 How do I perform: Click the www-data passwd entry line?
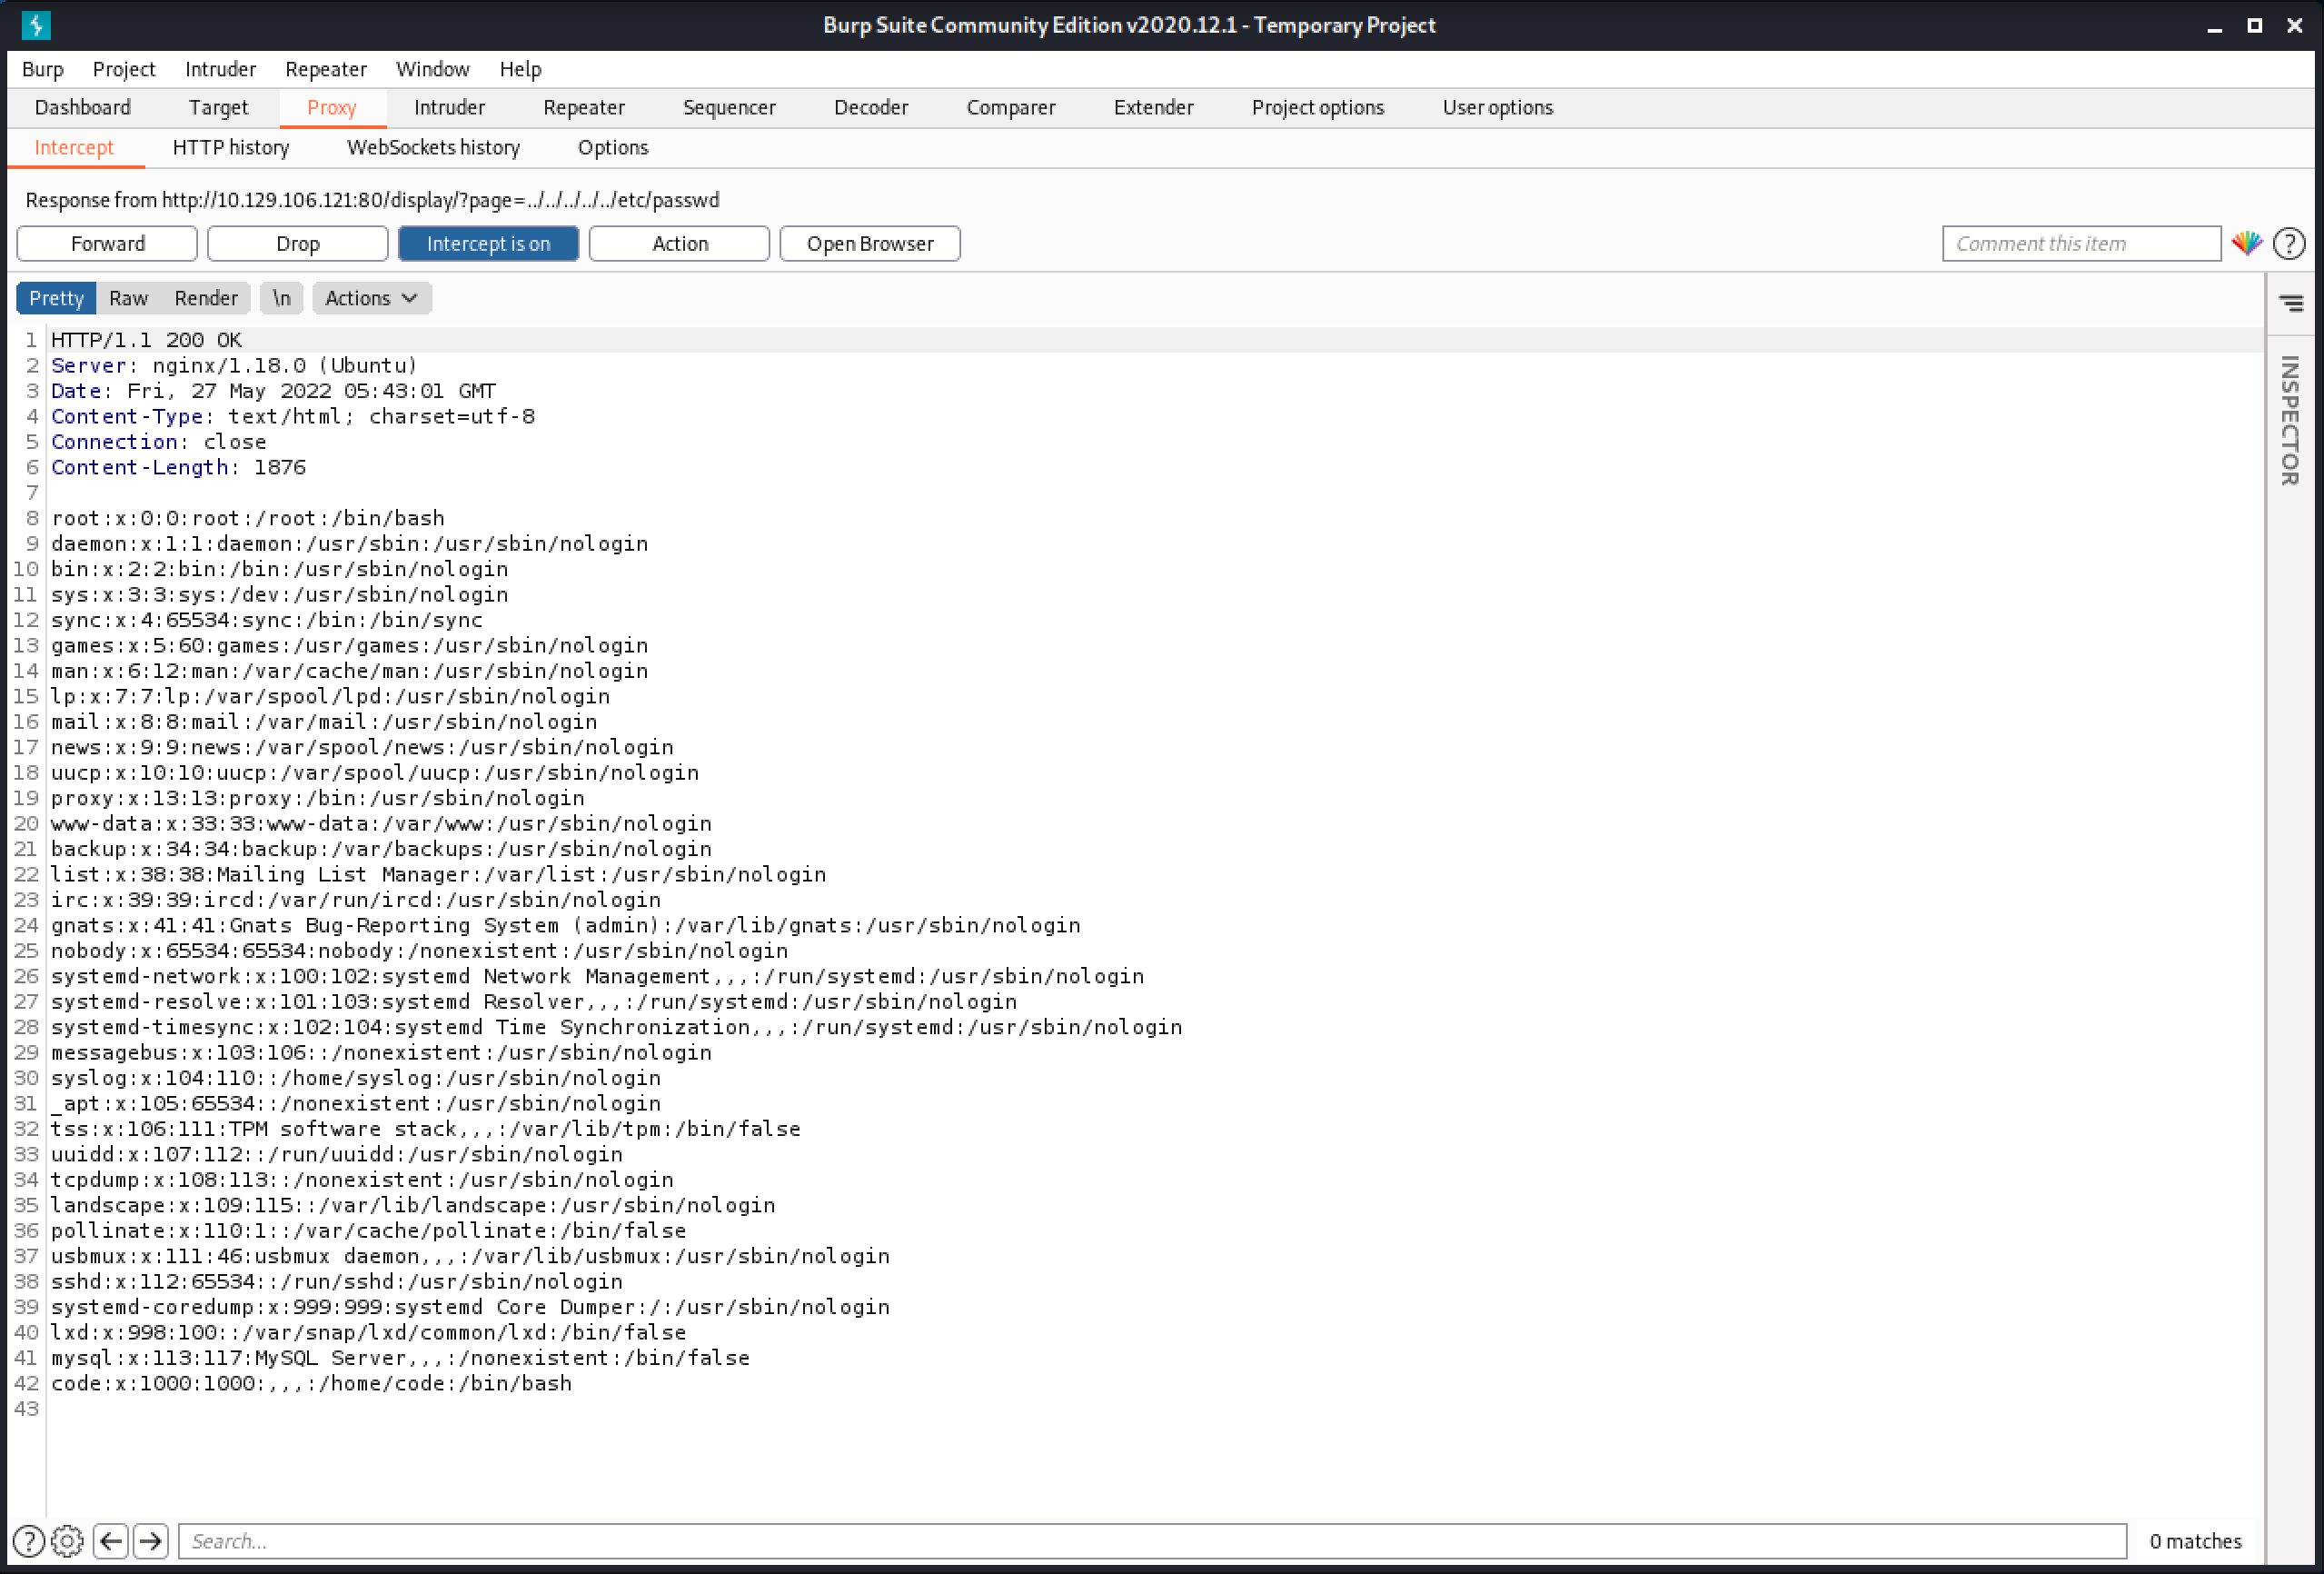coord(381,823)
